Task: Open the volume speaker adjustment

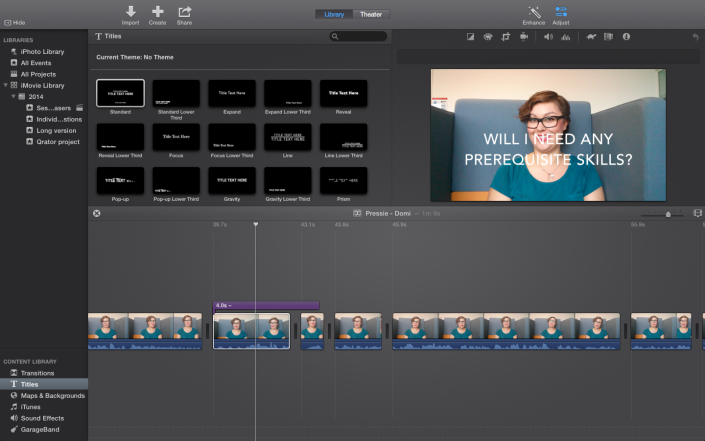Action: point(548,37)
